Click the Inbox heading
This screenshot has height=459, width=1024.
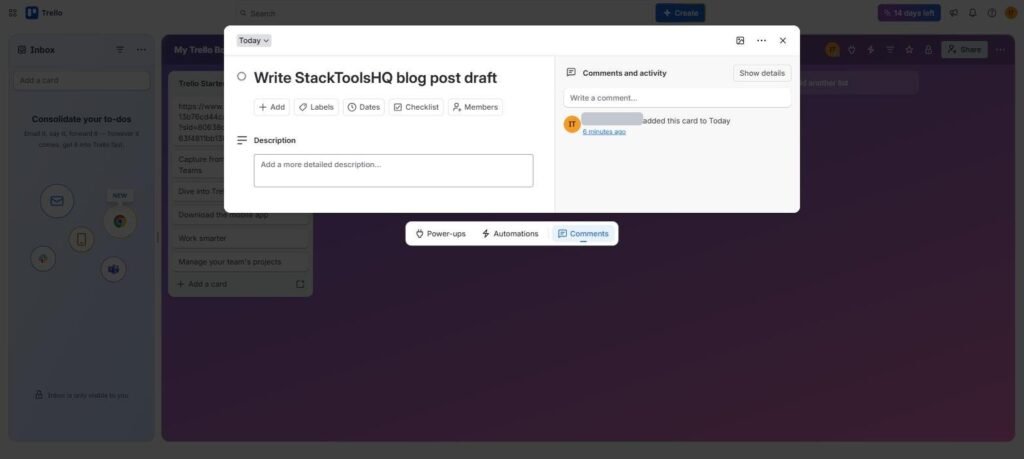coord(42,50)
